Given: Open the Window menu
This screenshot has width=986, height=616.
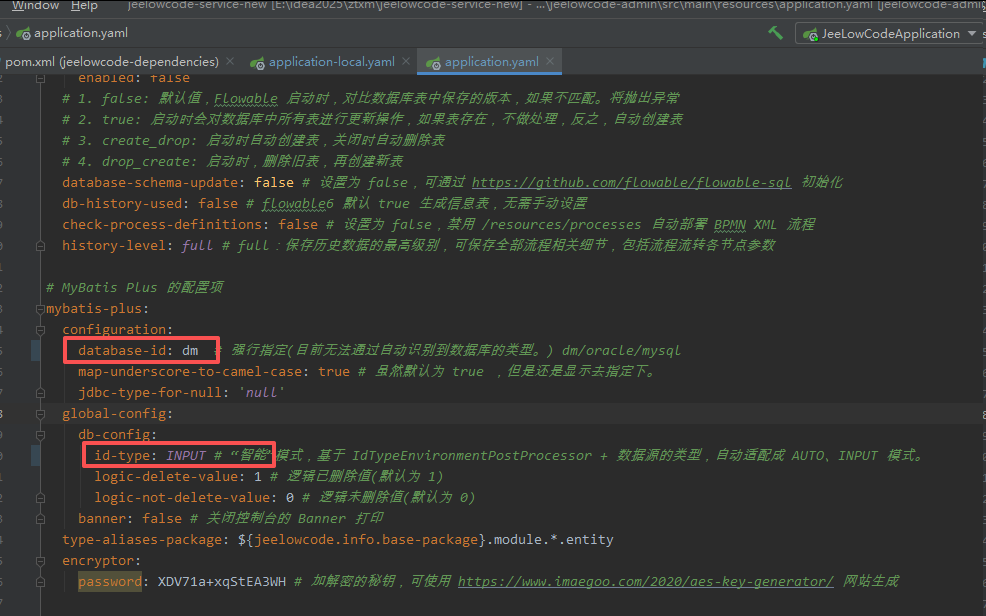Looking at the screenshot, I should [35, 6].
